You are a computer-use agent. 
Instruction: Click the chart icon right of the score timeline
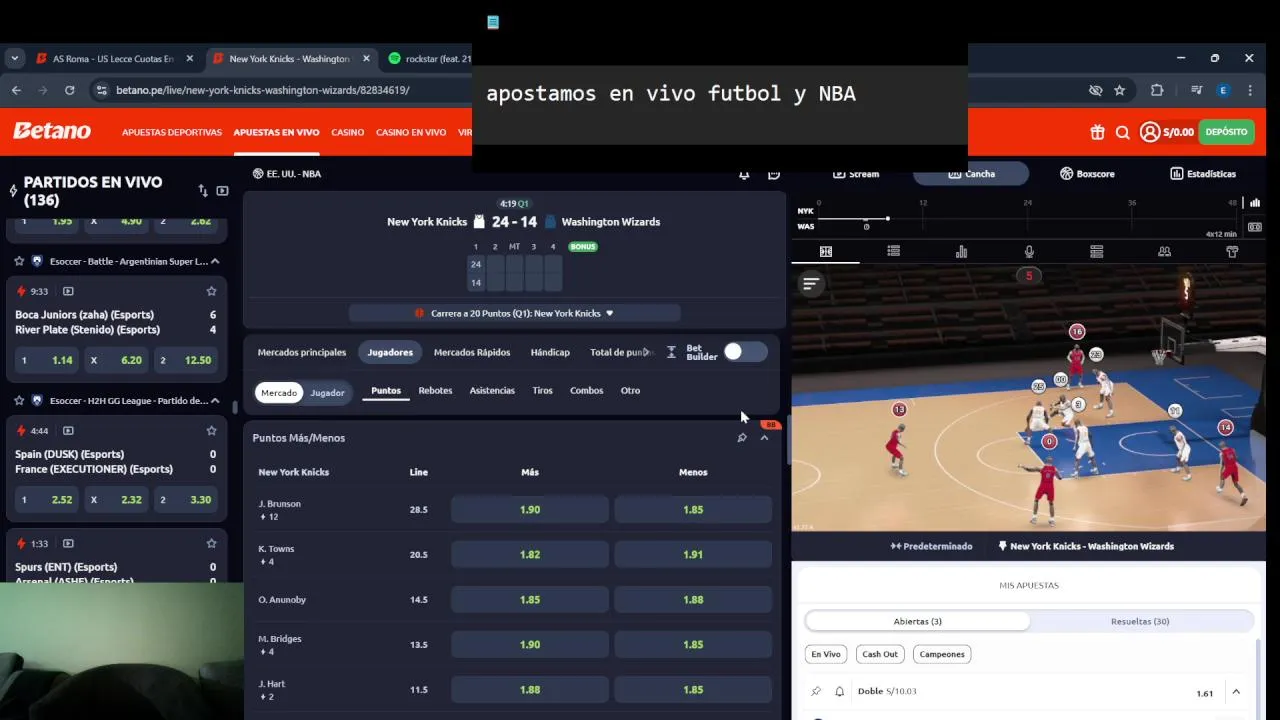pos(1255,203)
